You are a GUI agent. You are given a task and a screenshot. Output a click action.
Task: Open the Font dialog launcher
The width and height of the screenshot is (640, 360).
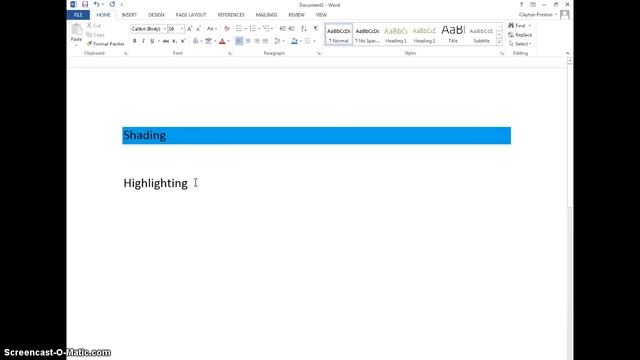pyautogui.click(x=230, y=53)
